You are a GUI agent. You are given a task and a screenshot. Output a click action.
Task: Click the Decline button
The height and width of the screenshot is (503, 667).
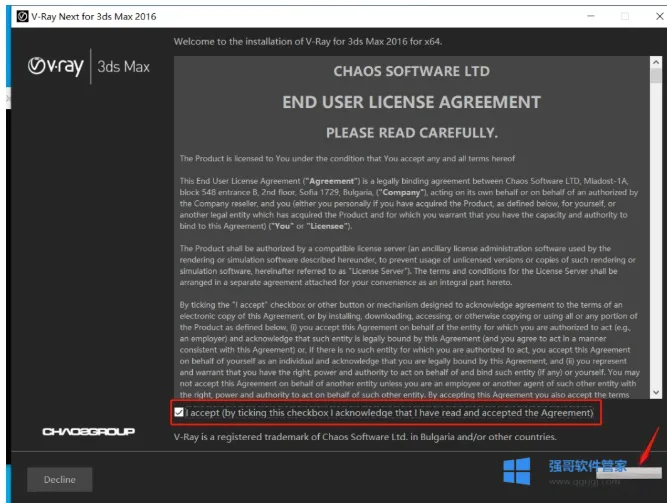pyautogui.click(x=60, y=480)
